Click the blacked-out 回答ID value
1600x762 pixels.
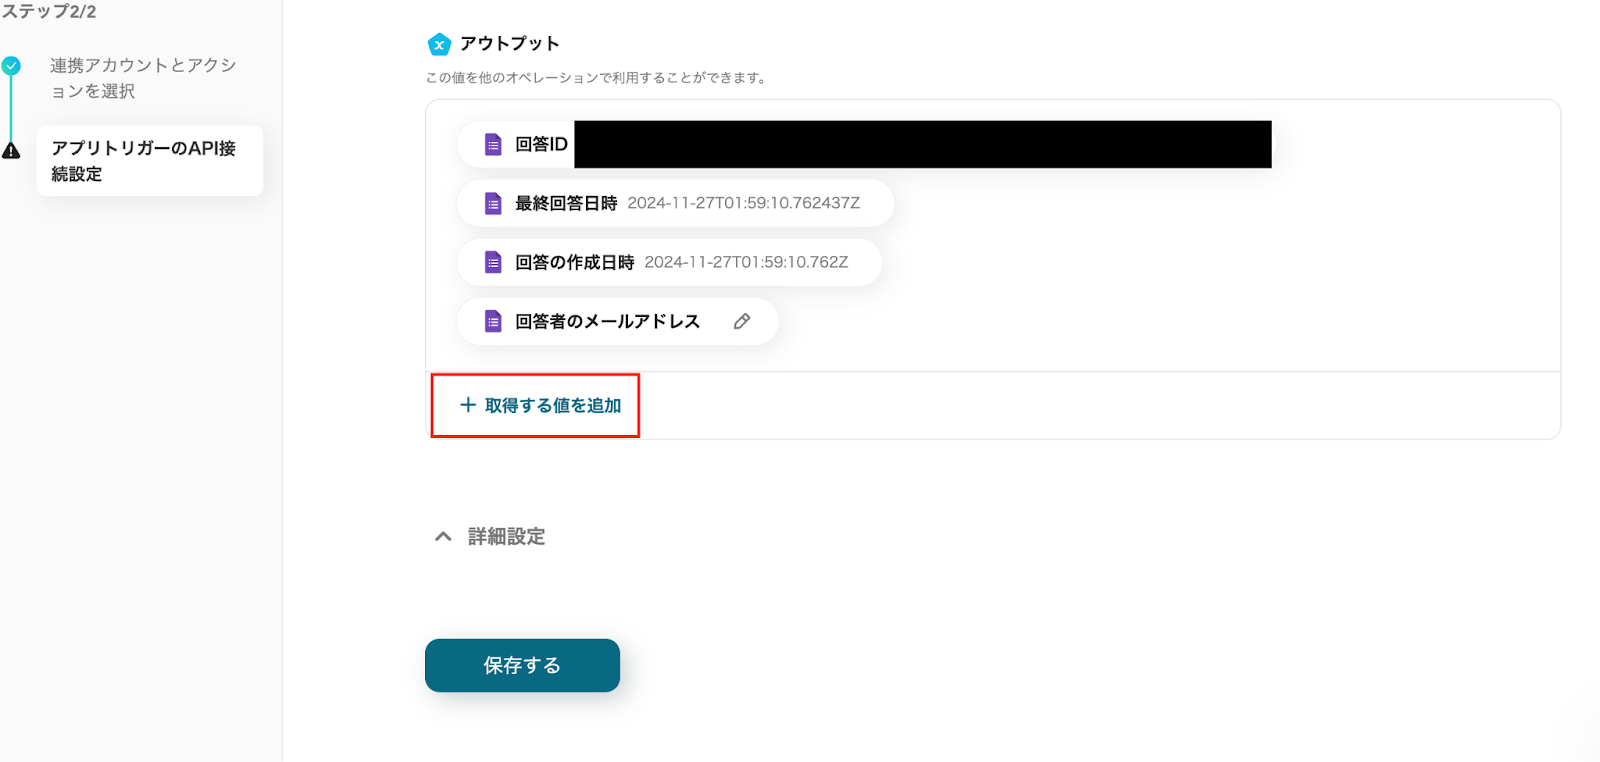coord(922,145)
